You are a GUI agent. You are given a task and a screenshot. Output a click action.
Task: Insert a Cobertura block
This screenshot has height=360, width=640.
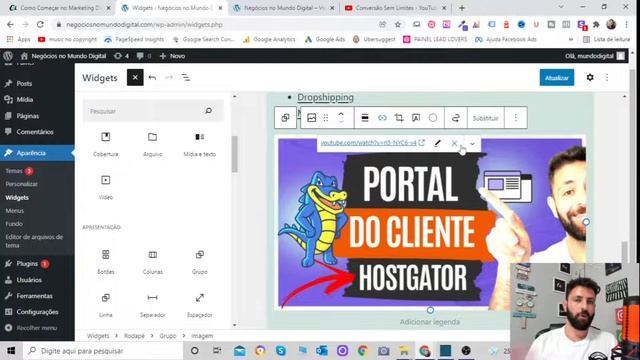tap(106, 144)
